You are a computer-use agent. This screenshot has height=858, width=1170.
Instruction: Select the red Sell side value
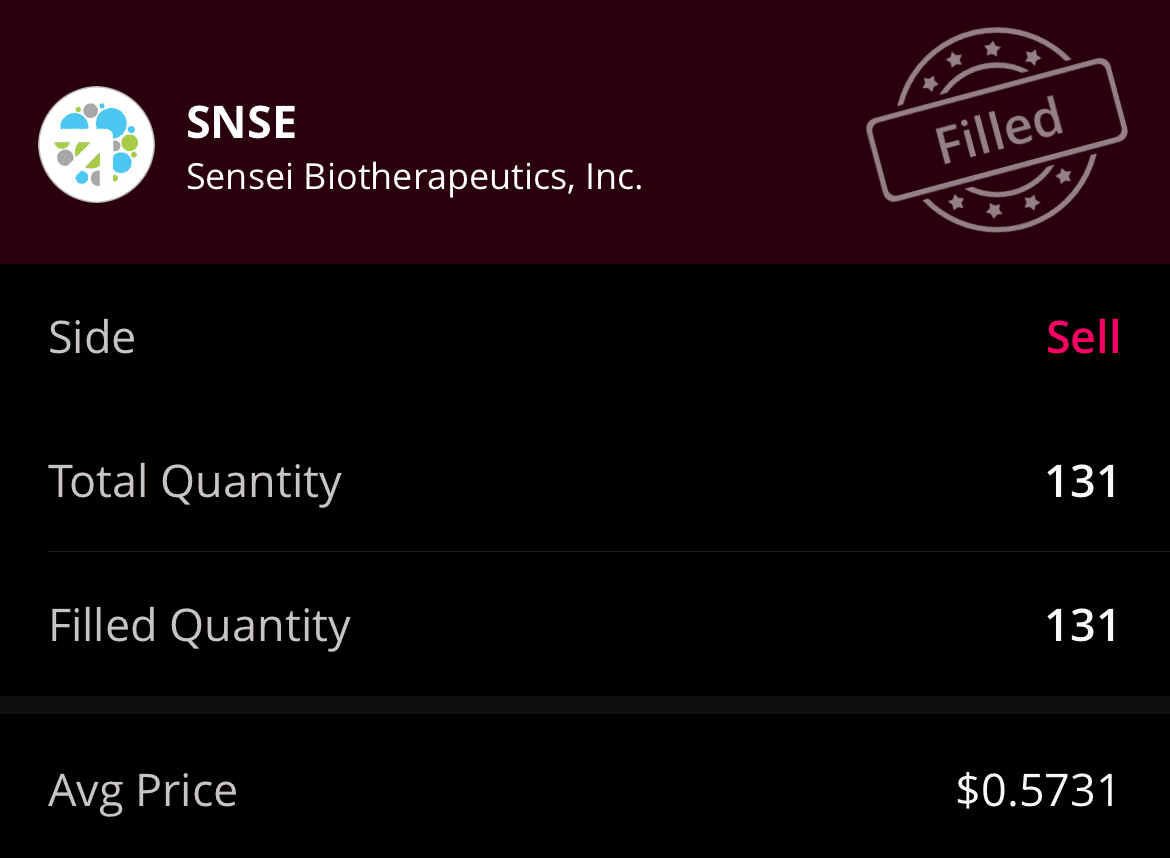pyautogui.click(x=1082, y=338)
